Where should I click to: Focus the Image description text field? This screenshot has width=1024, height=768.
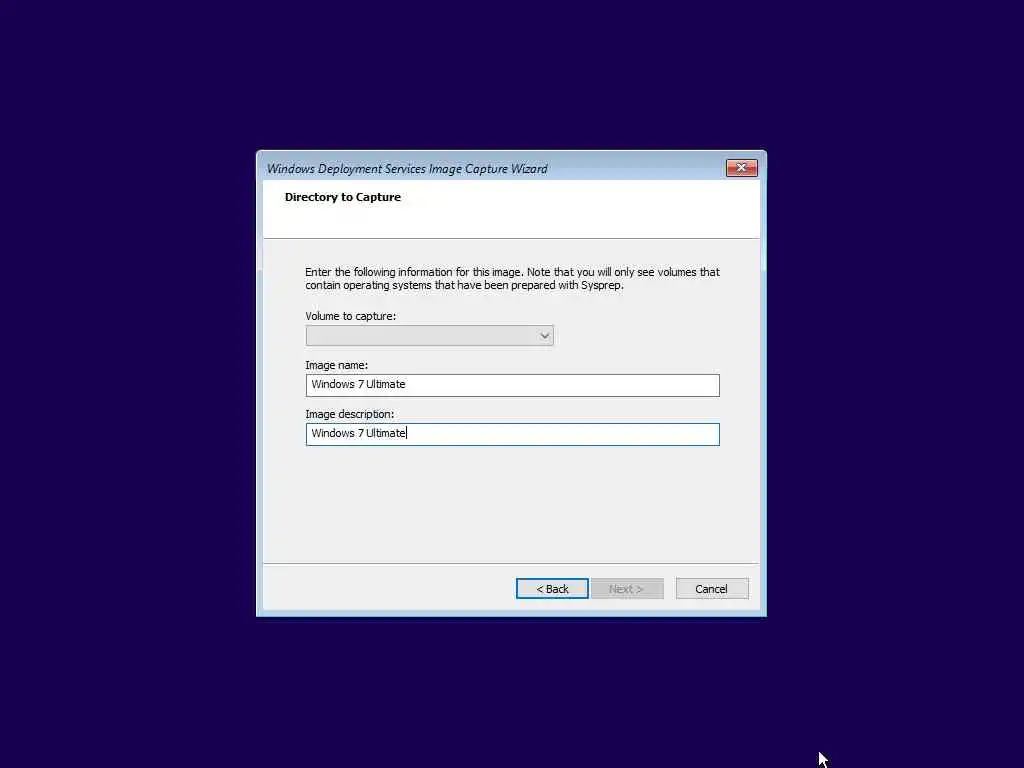(513, 434)
